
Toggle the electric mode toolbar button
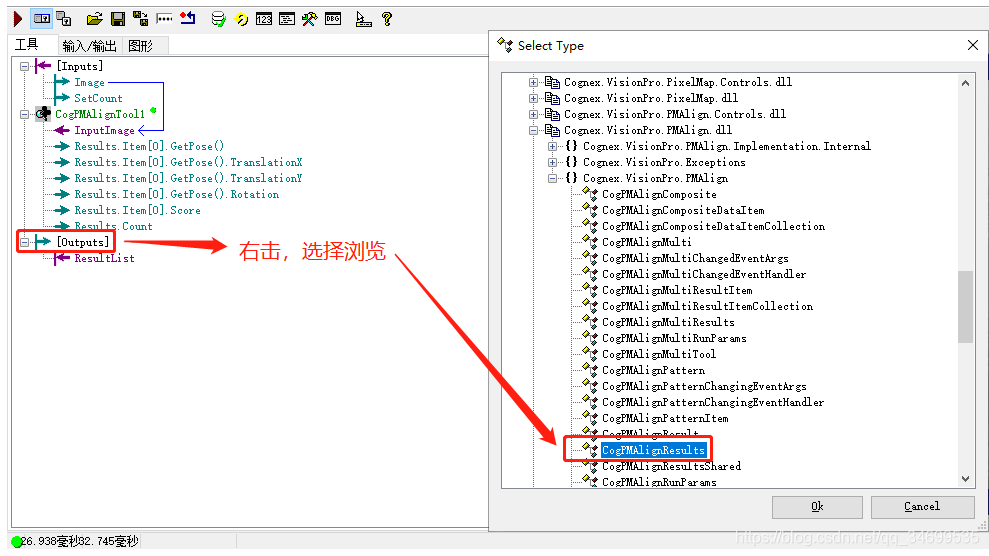(42, 19)
